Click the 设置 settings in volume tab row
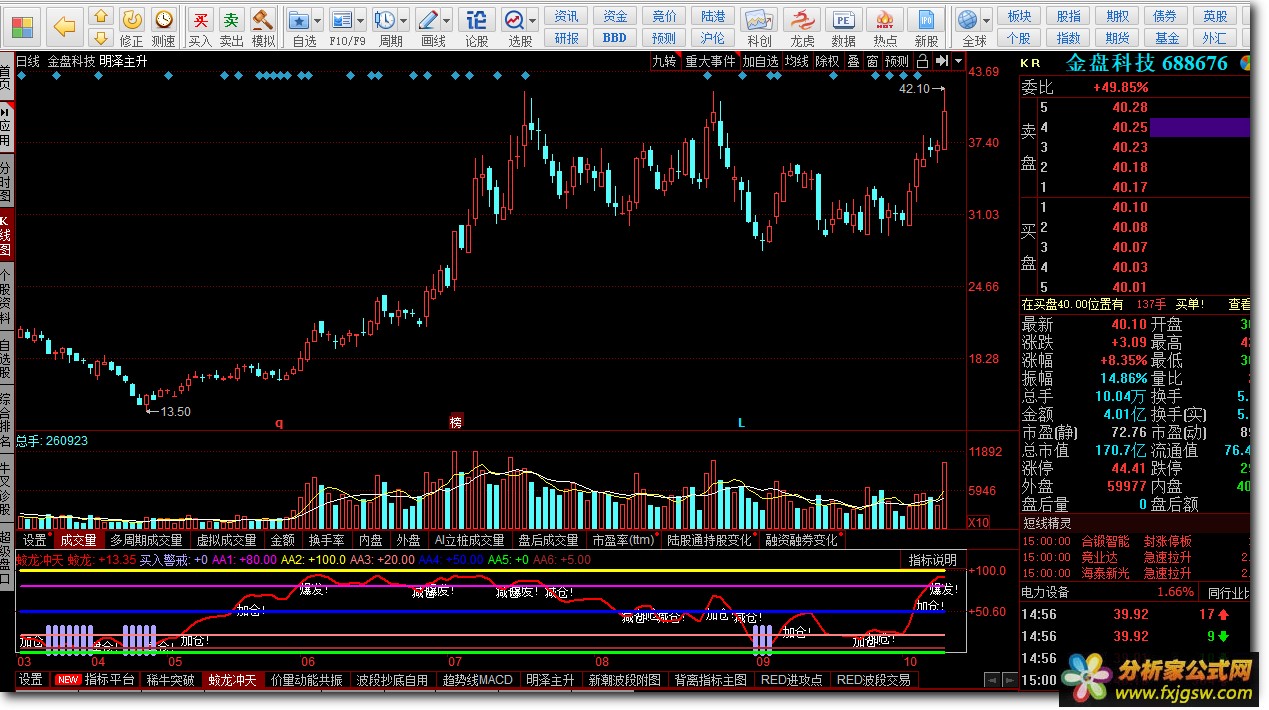1269x710 pixels. coord(35,540)
